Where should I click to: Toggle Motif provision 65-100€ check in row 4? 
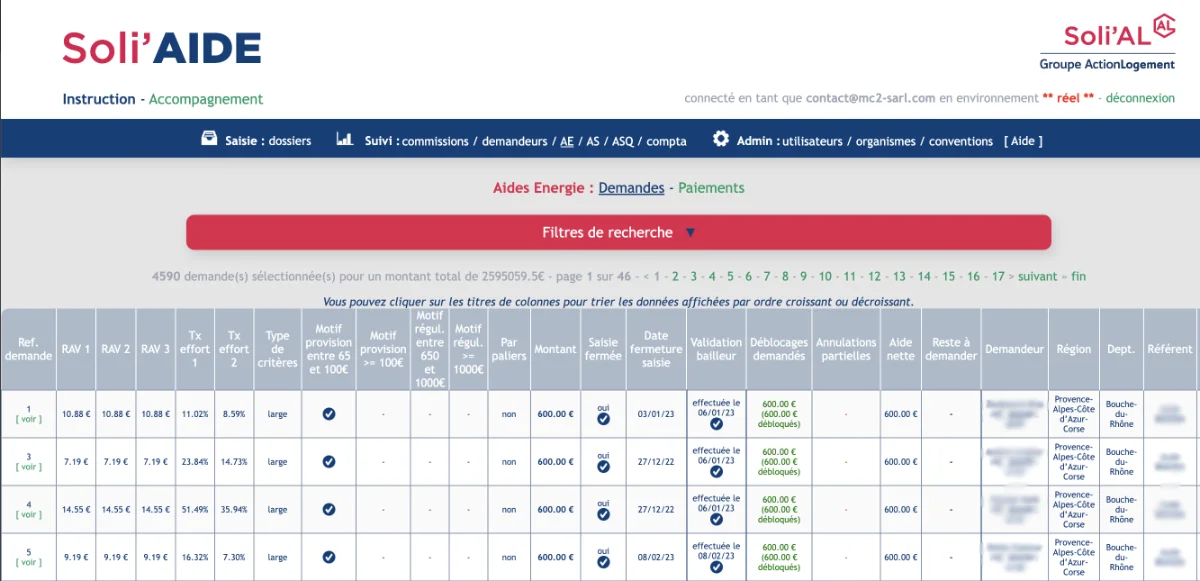[x=329, y=510]
